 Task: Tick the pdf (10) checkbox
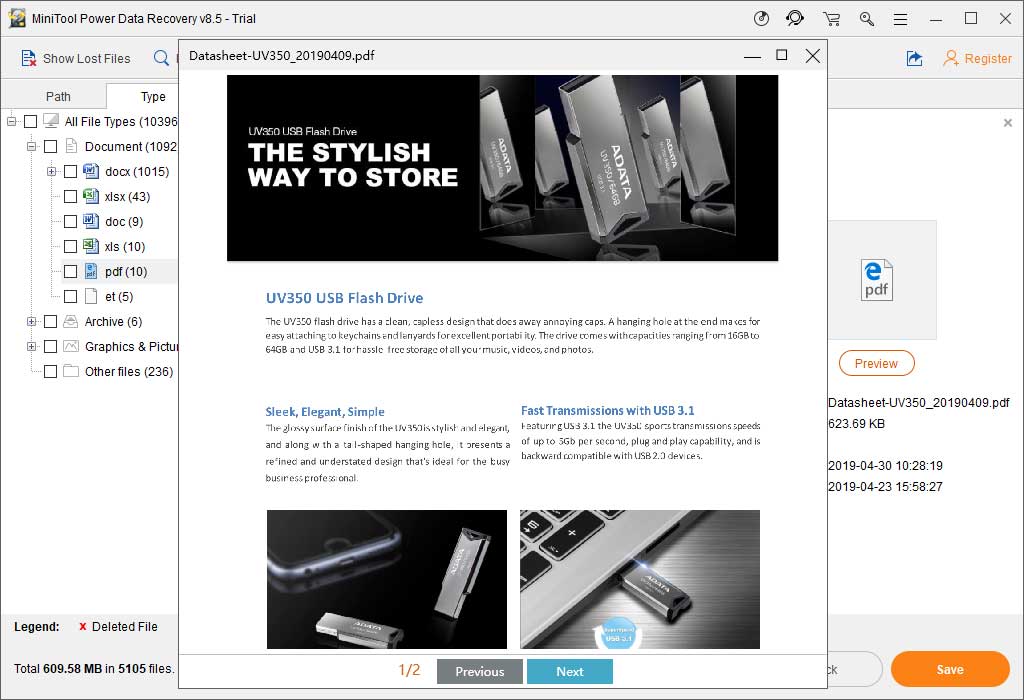(70, 272)
